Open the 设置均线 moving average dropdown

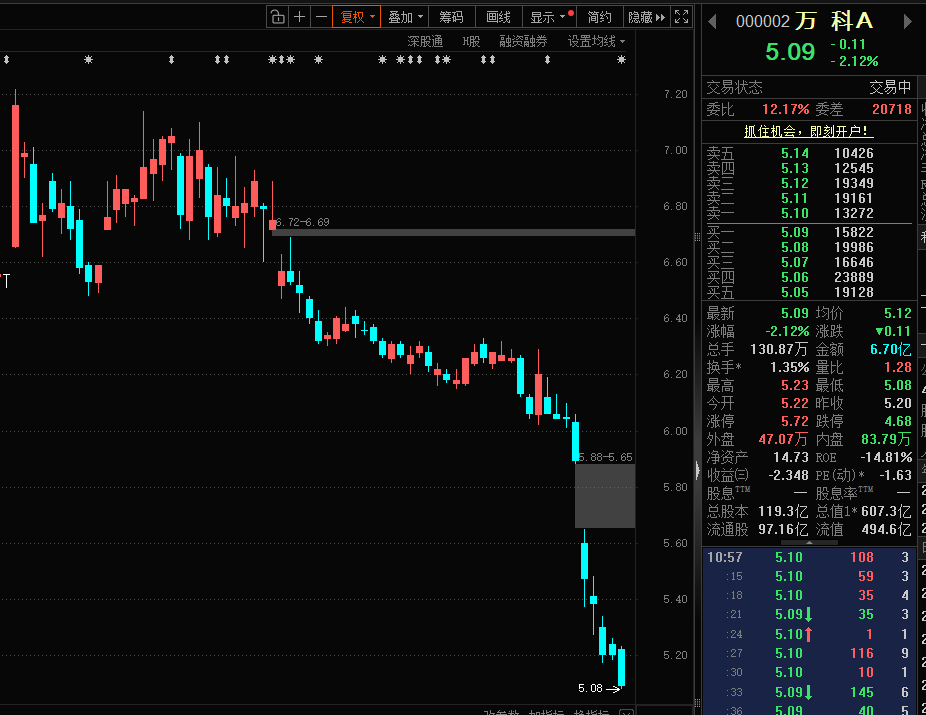coord(596,41)
